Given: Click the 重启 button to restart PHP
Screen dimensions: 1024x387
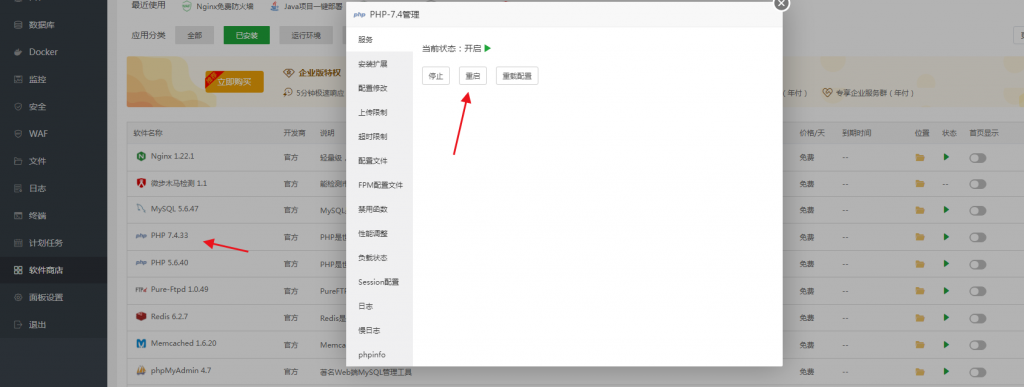Looking at the screenshot, I should (x=473, y=76).
